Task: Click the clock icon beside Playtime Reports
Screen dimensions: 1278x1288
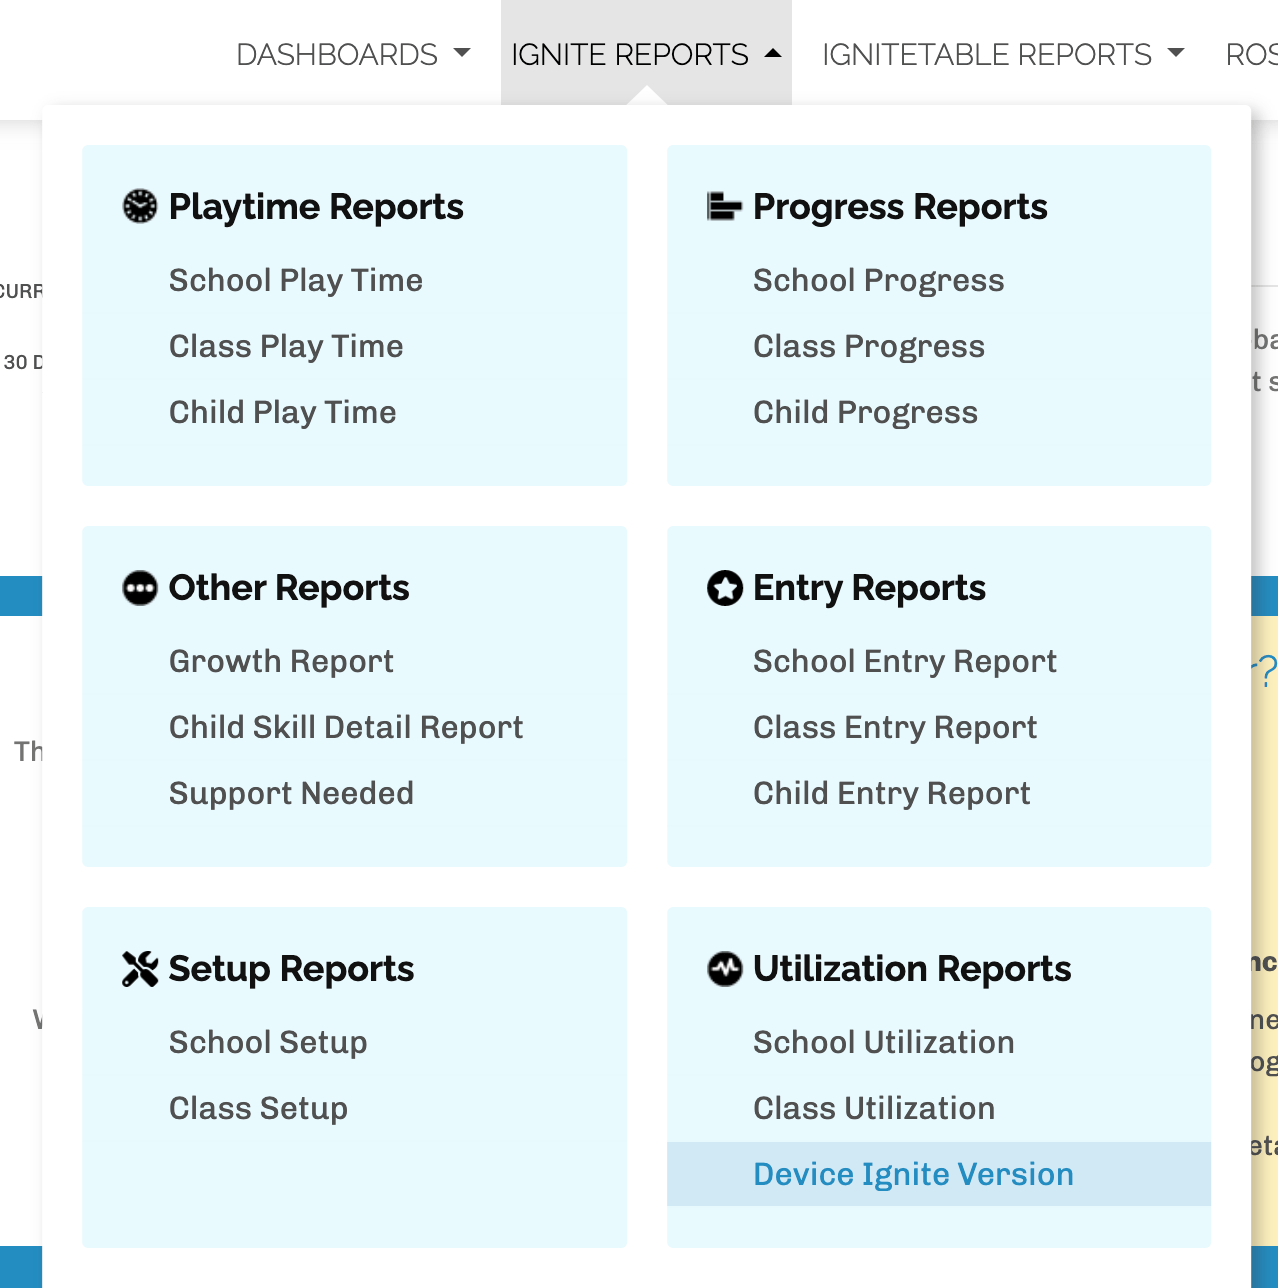Action: tap(139, 206)
